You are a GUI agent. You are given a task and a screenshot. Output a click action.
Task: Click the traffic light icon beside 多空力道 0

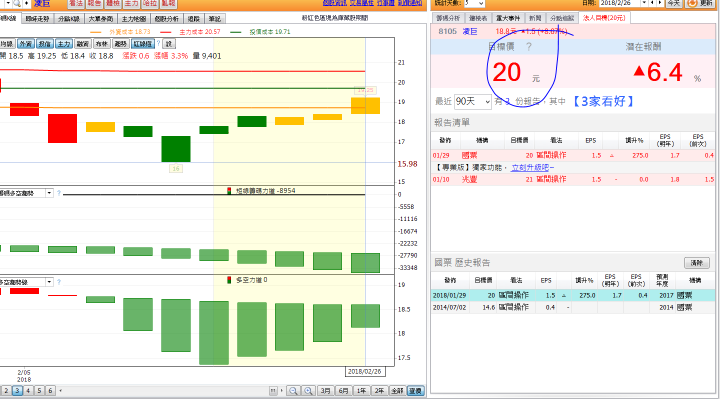tap(229, 280)
